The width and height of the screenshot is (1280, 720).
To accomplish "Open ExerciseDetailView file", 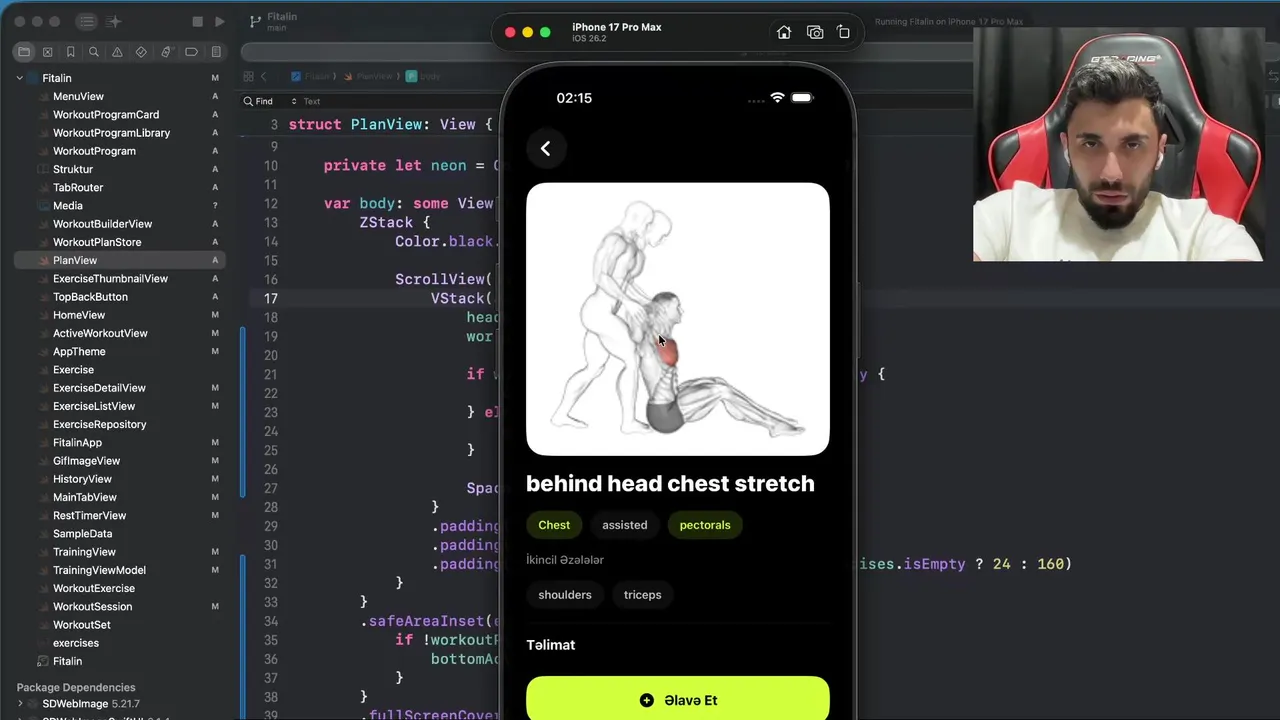I will point(99,388).
